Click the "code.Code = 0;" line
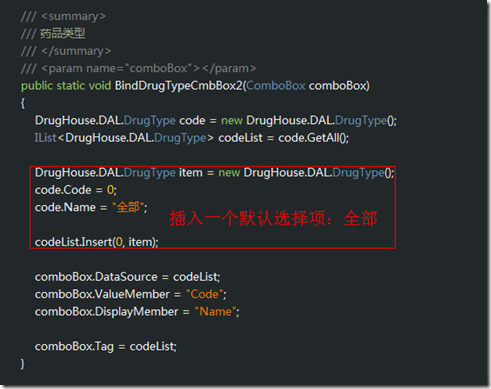This screenshot has width=491, height=389. 76,190
